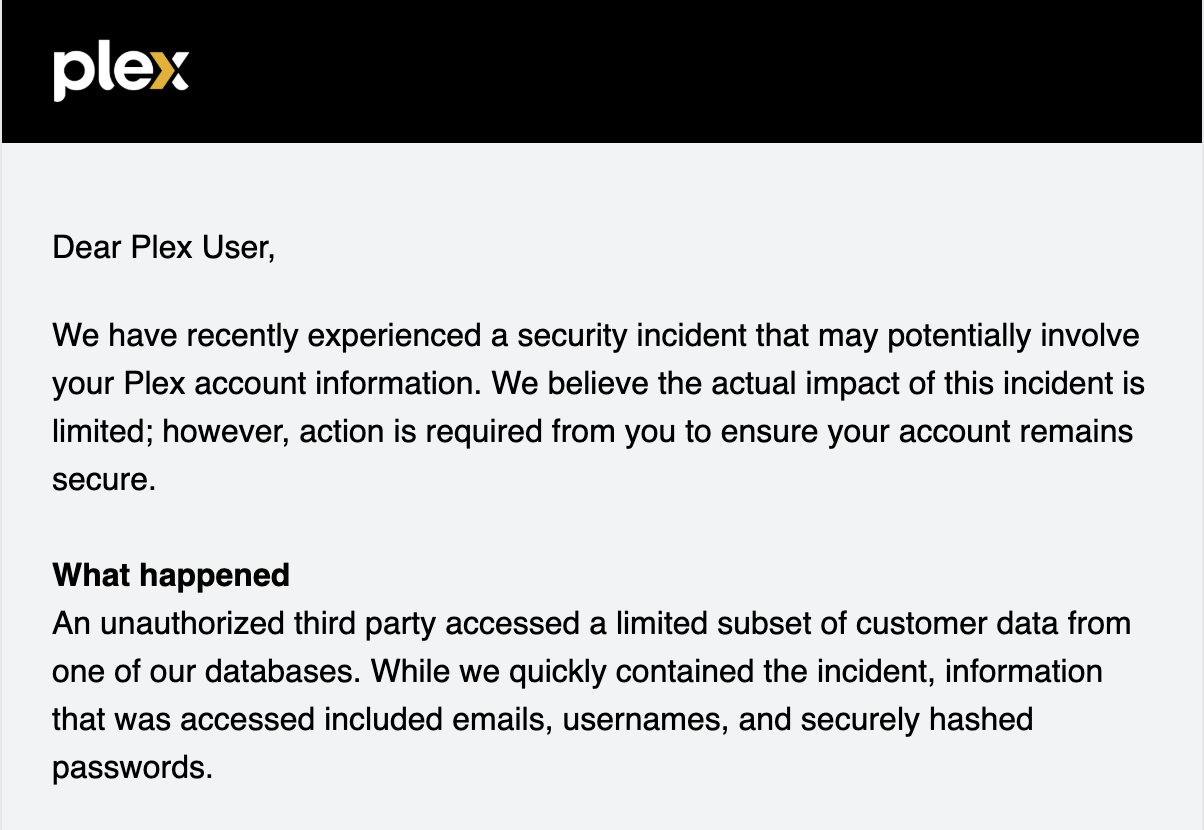This screenshot has height=830, width=1204.
Task: Click the word "secure." ending the first paragraph
Action: click(105, 481)
